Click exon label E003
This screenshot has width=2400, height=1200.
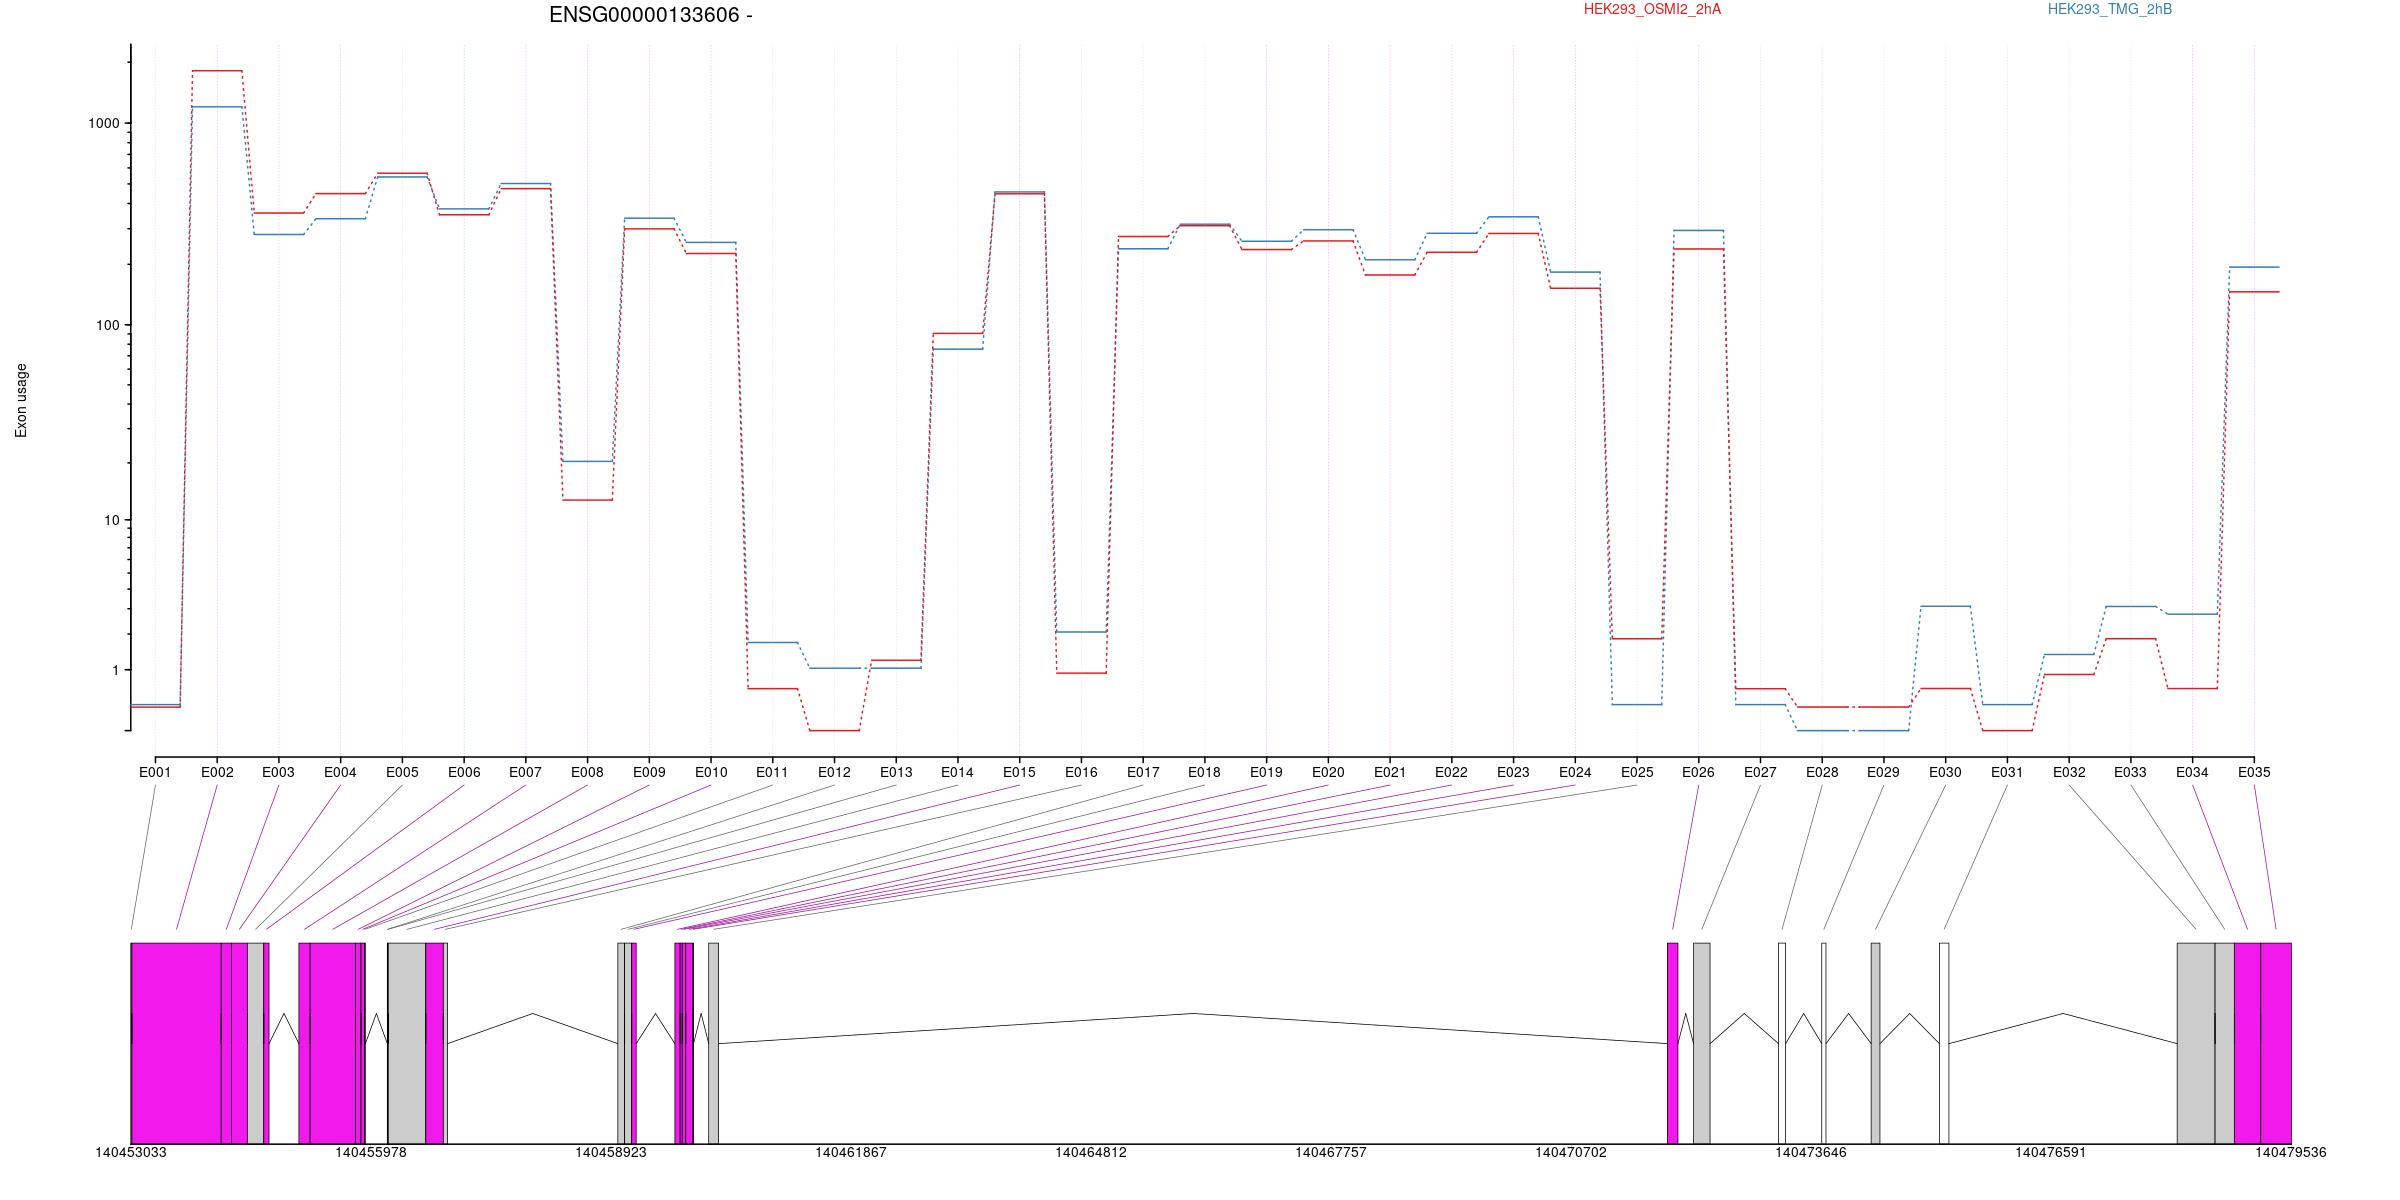278,772
